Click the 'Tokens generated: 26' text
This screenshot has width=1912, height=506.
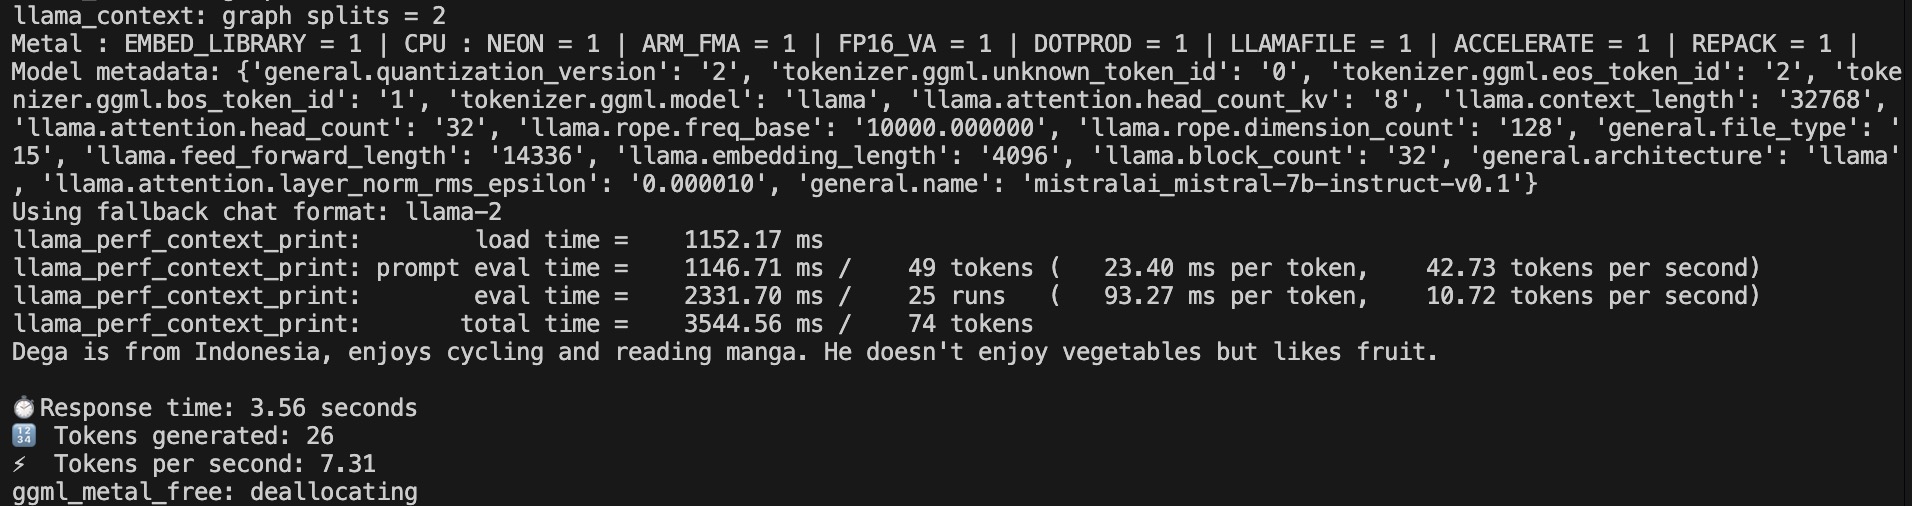click(194, 436)
